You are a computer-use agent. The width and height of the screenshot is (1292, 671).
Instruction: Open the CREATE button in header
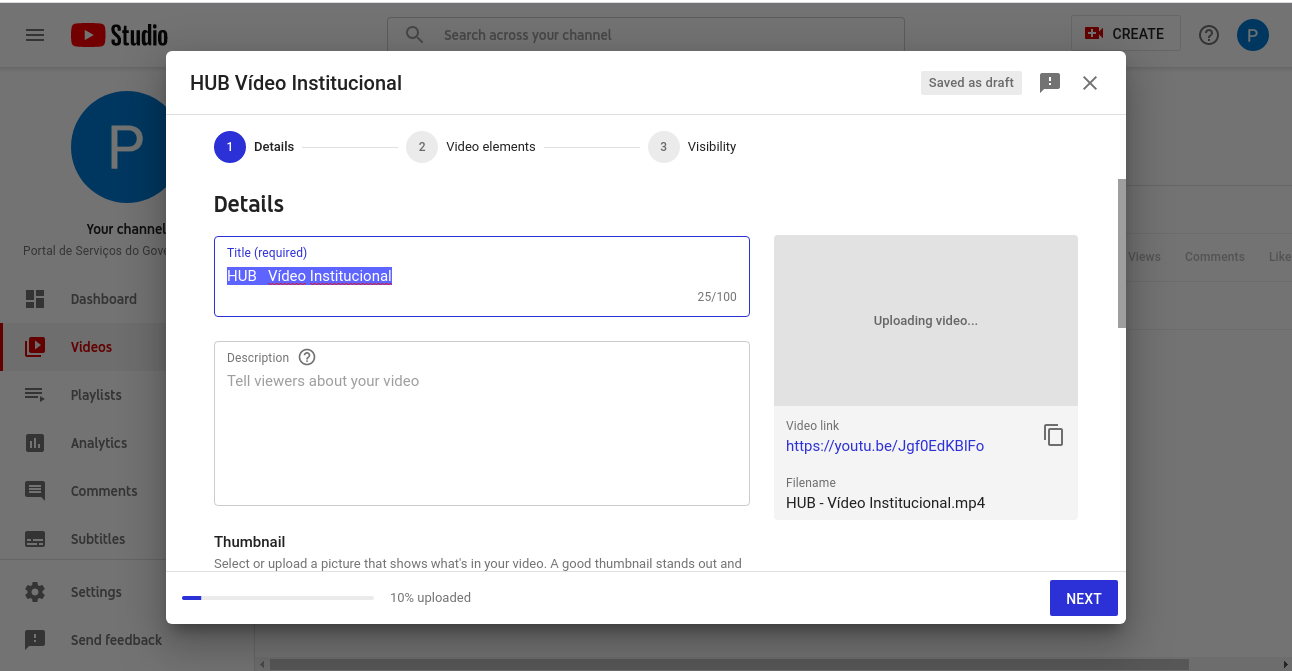pos(1125,34)
